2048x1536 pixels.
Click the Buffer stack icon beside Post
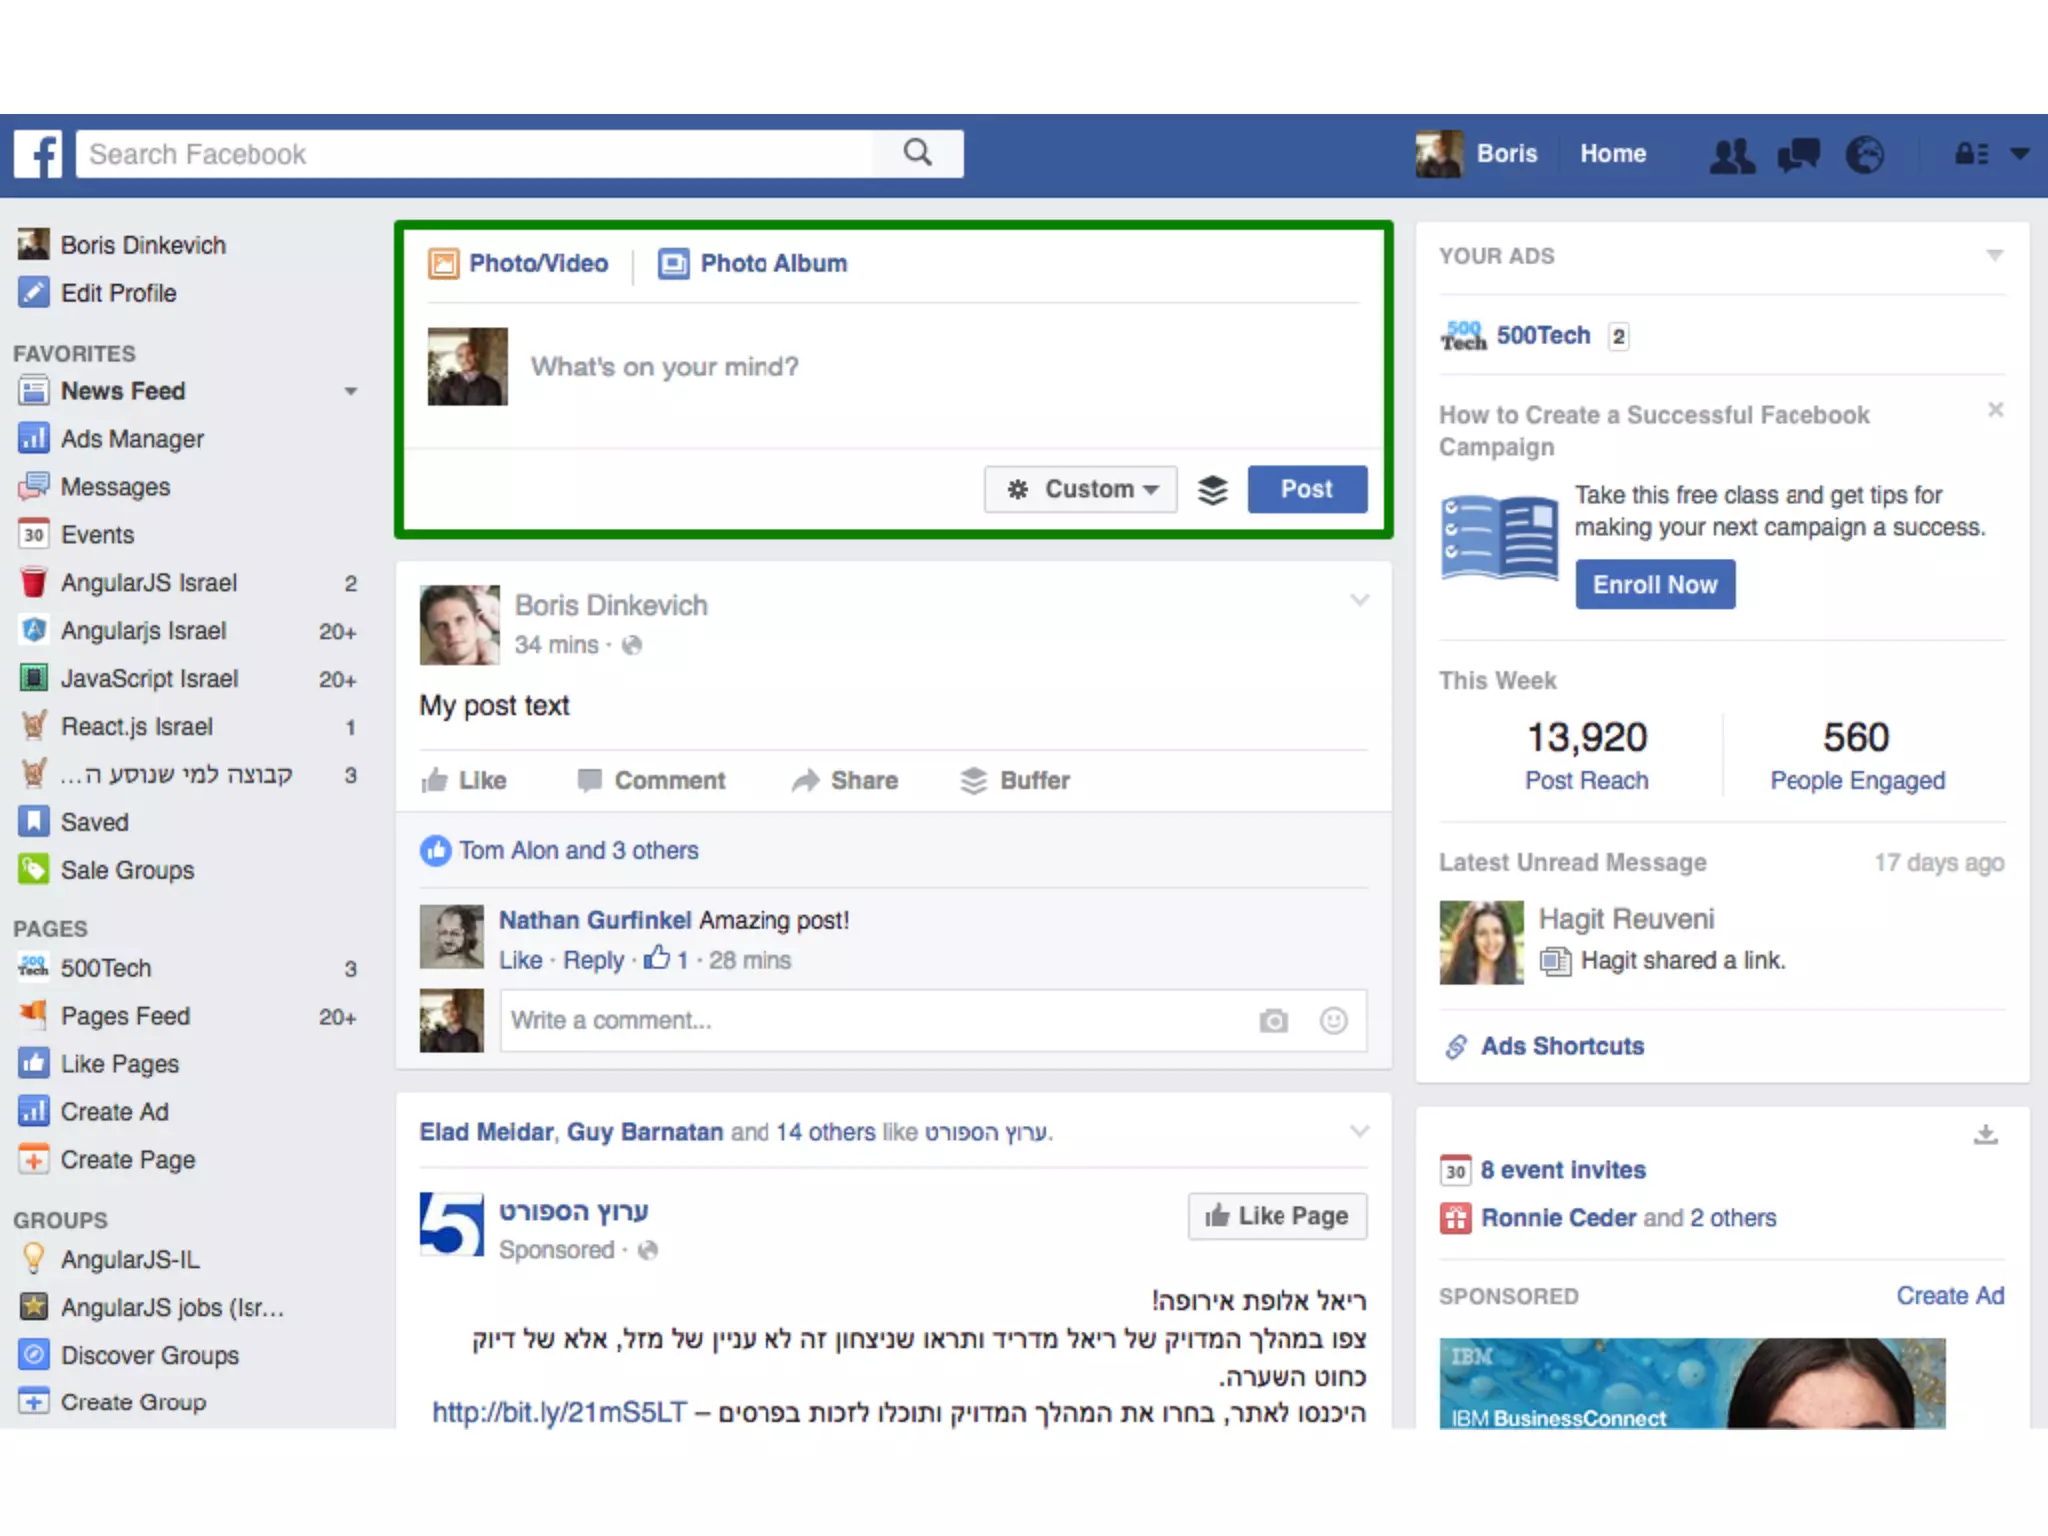(x=1213, y=490)
